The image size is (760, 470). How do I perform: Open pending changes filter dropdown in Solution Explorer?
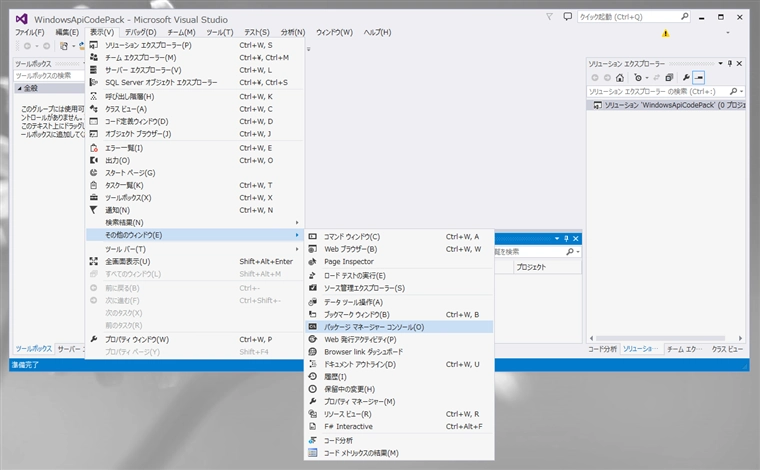tap(647, 78)
